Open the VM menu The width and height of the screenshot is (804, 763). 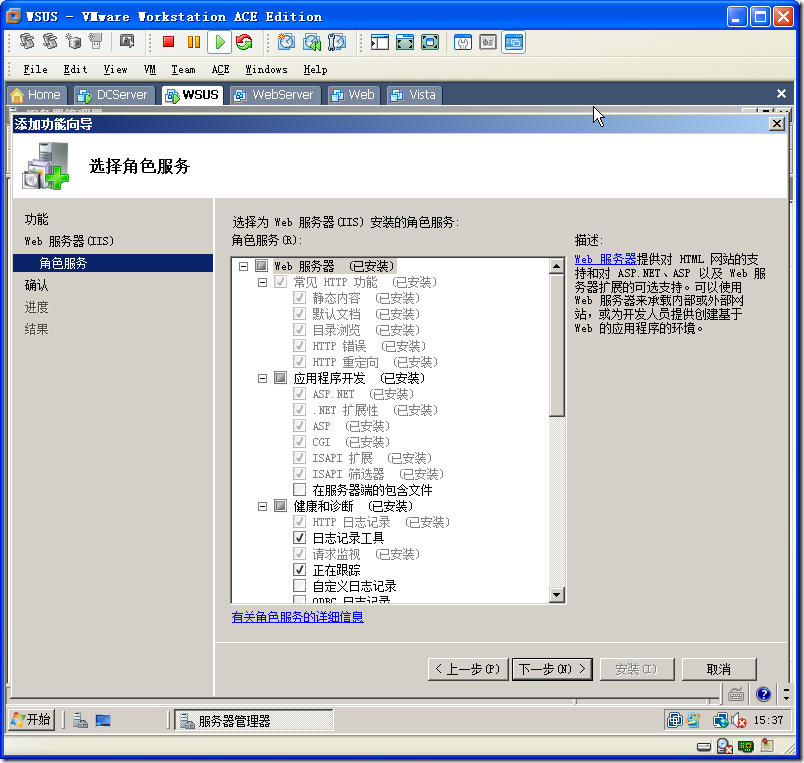tap(150, 69)
